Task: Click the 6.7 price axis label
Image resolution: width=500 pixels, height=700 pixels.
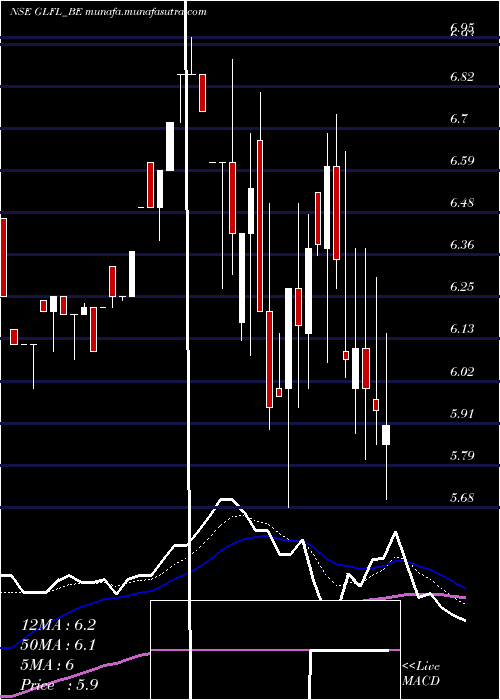Action: (458, 119)
